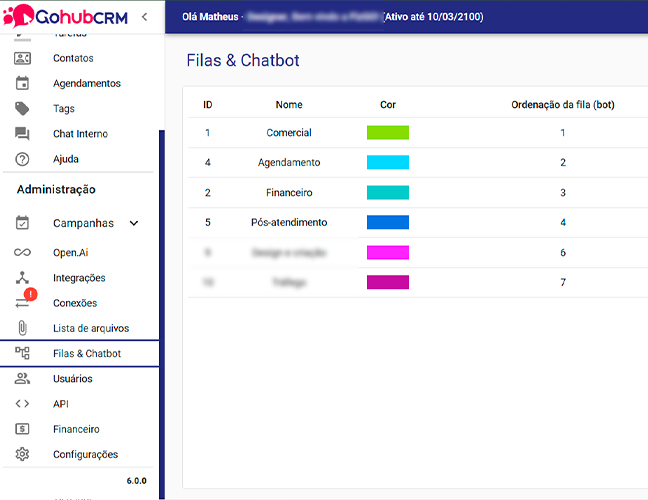648x500 pixels.
Task: Open Chat Interno icon
Action: pos(22,134)
